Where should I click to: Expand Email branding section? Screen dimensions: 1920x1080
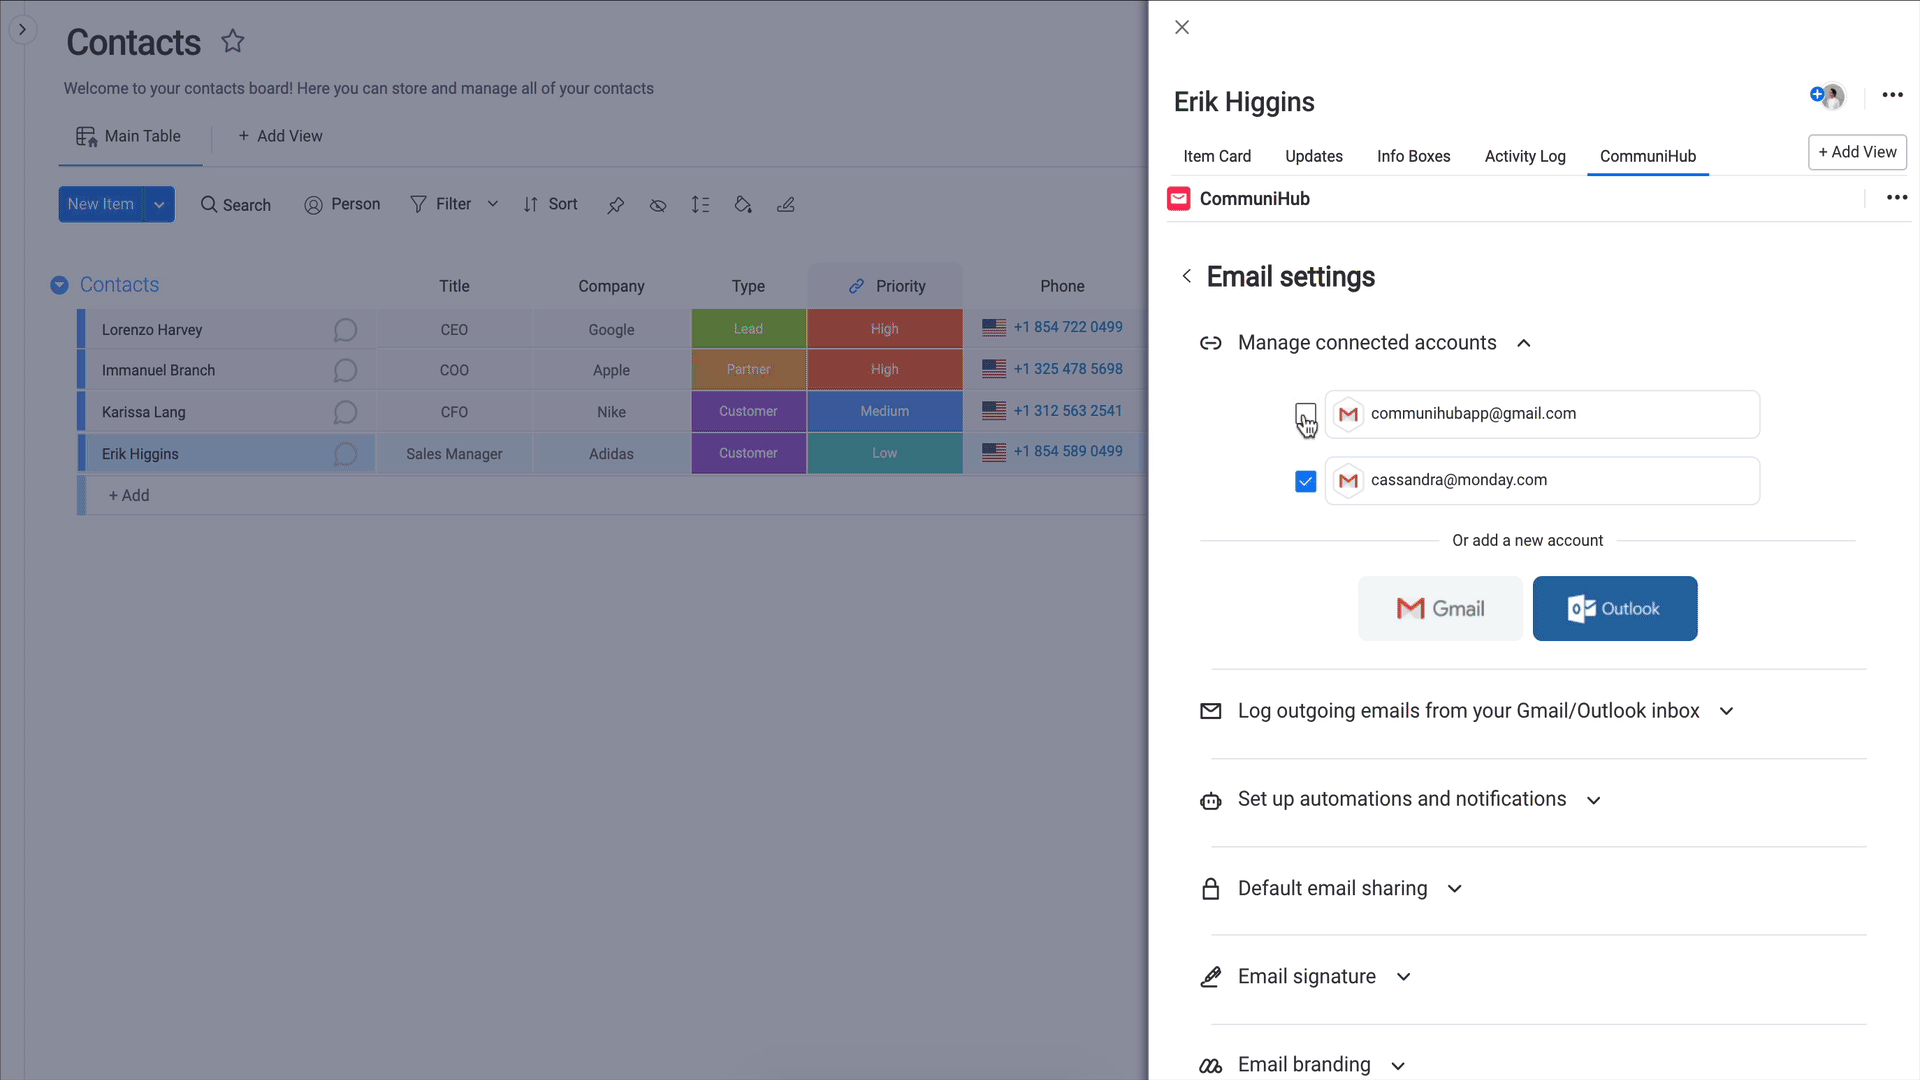tap(1398, 1065)
